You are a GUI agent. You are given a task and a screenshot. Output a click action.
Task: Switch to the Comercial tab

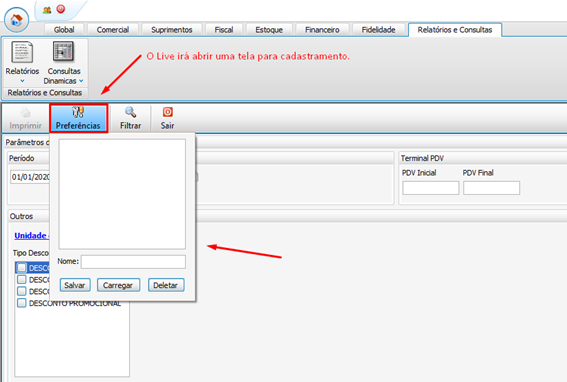pyautogui.click(x=113, y=30)
